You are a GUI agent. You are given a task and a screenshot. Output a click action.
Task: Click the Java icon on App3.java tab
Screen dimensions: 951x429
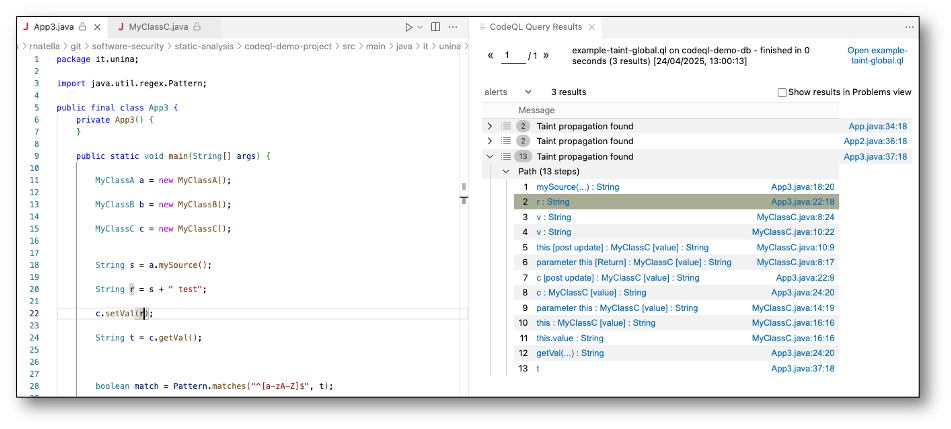click(25, 27)
